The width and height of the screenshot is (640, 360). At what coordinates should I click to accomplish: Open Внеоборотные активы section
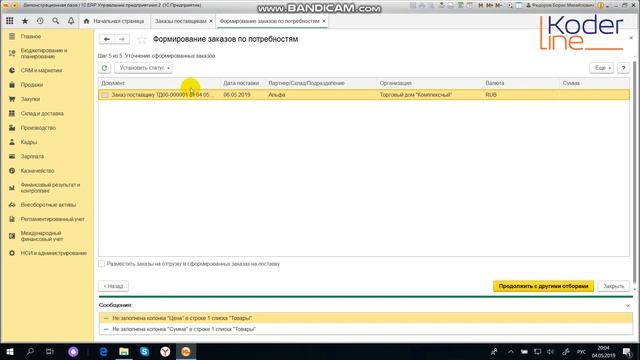pos(48,205)
